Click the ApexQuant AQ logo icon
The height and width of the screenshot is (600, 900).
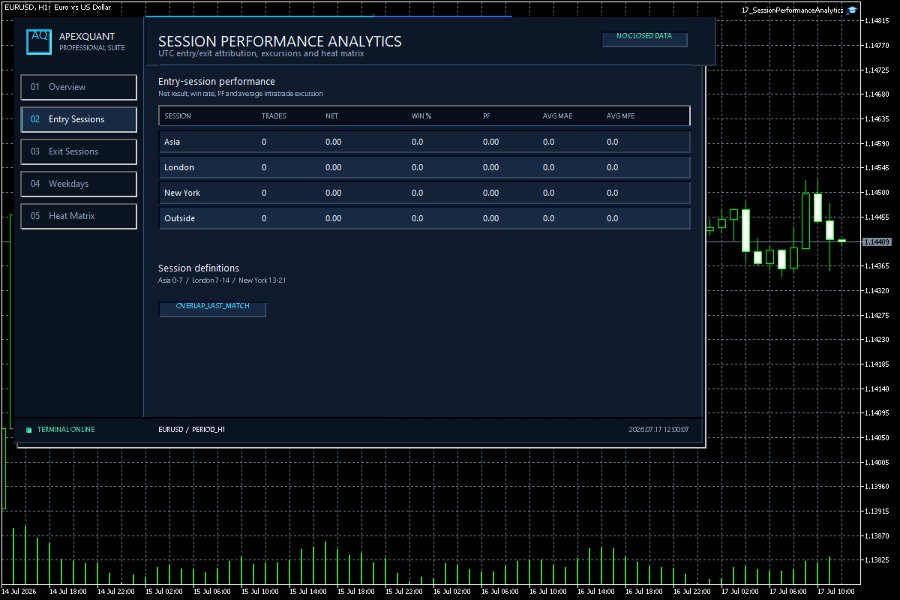tap(39, 41)
